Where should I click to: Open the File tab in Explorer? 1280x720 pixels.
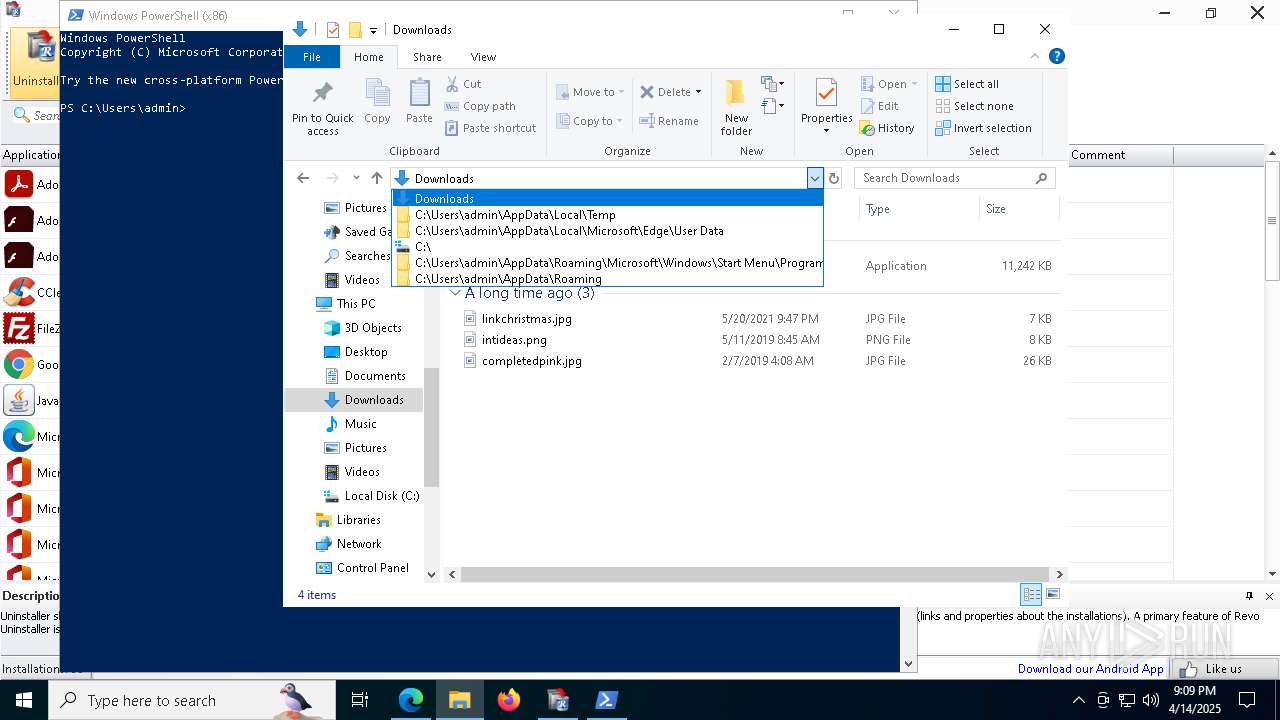coord(312,57)
